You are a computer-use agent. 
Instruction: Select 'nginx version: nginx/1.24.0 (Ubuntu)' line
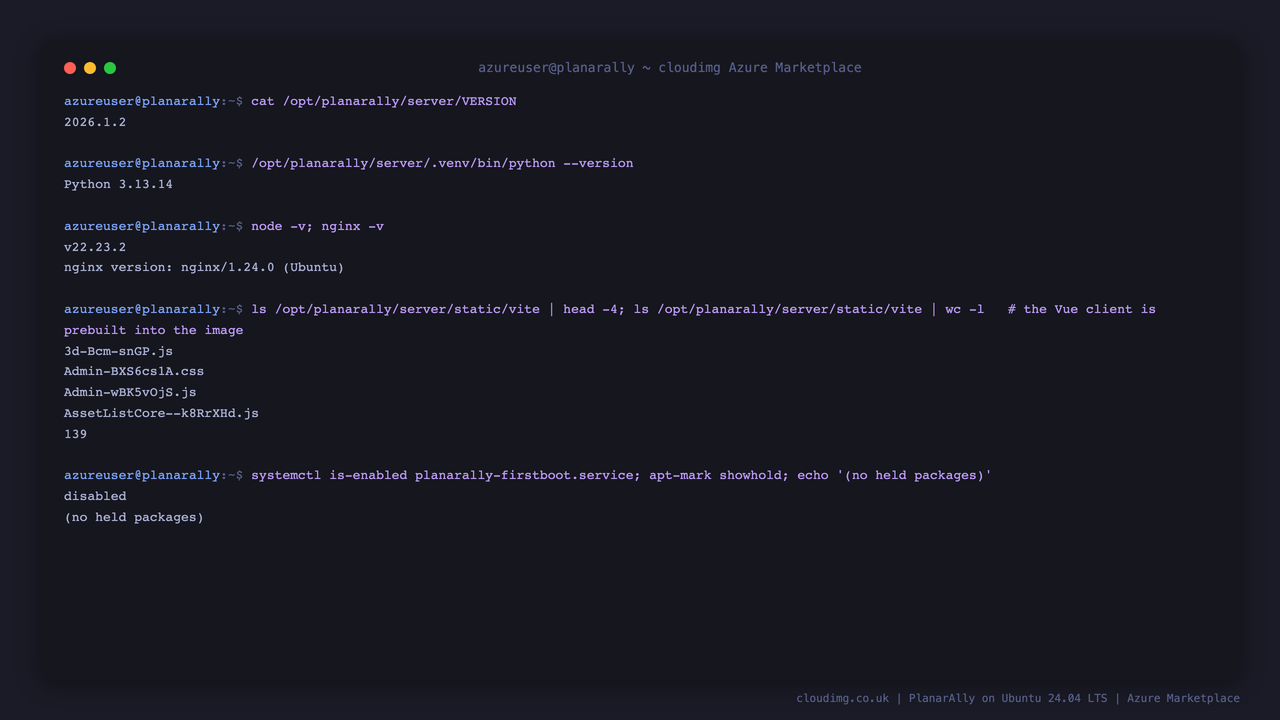(204, 267)
